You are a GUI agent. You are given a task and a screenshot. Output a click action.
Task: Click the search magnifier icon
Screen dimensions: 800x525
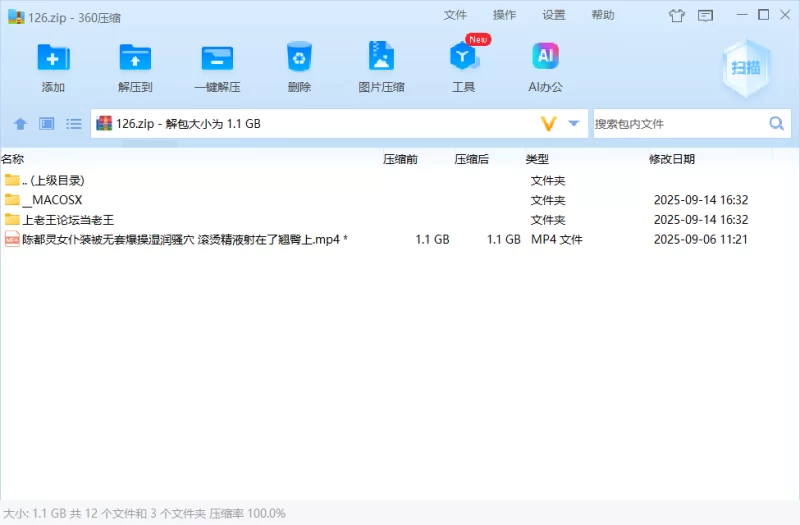click(x=777, y=123)
